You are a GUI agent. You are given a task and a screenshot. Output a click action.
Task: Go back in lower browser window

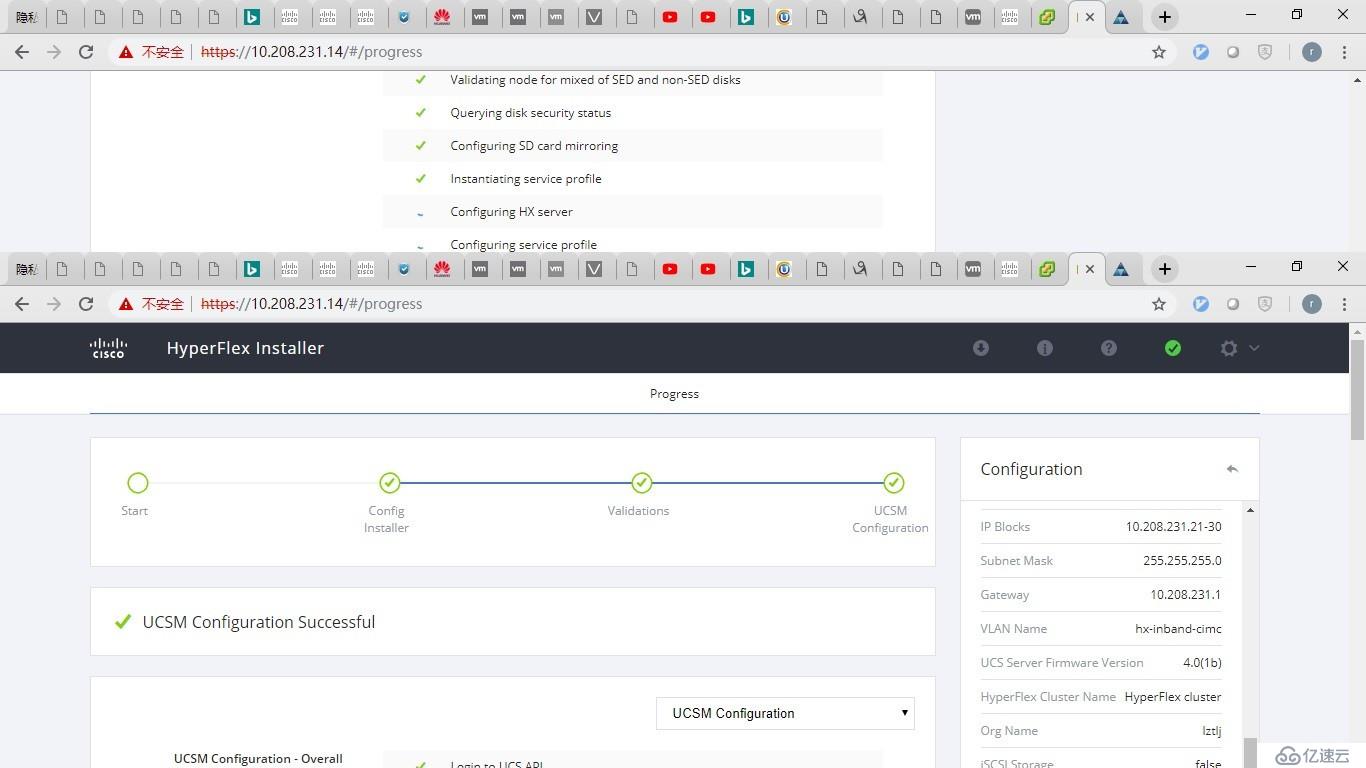click(22, 304)
